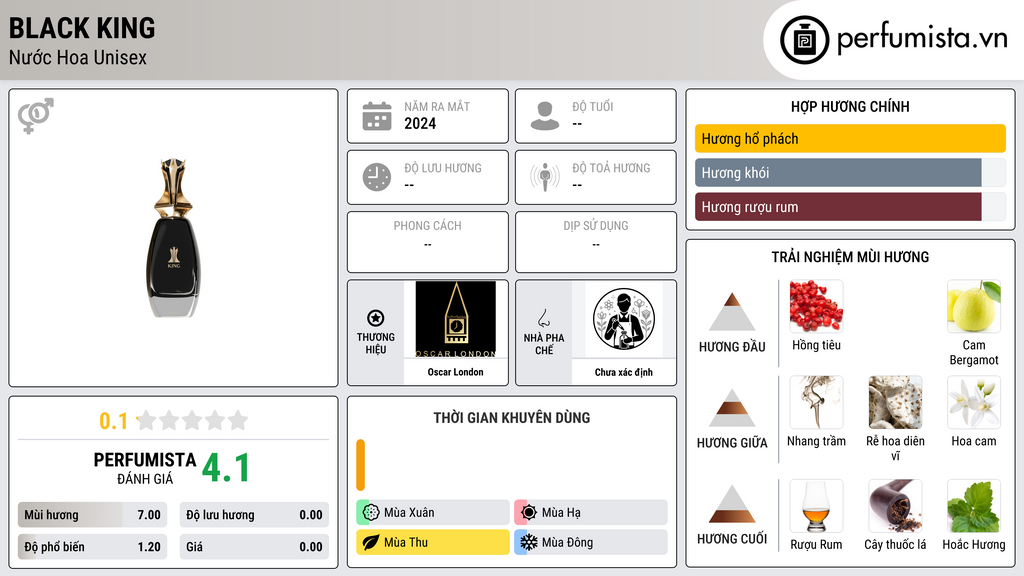Select the highlighted Mùa Thu season chip
The image size is (1024, 576).
coord(433,542)
